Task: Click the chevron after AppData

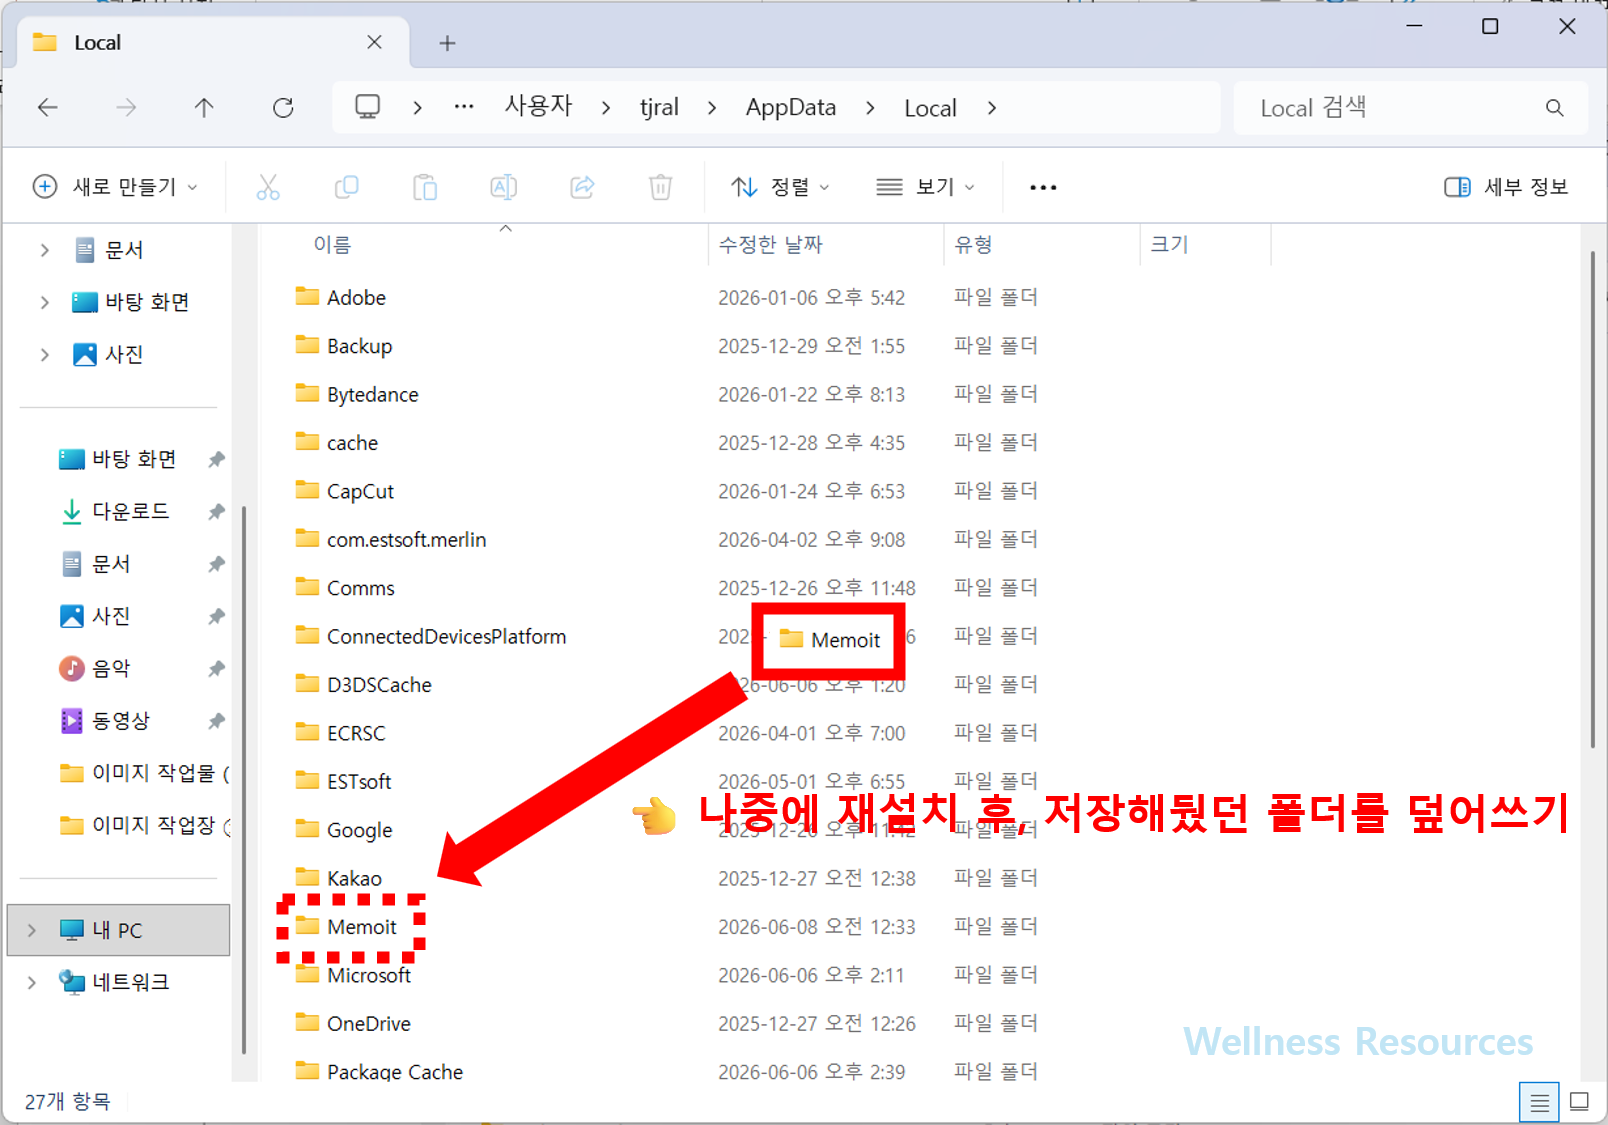Action: click(x=870, y=108)
